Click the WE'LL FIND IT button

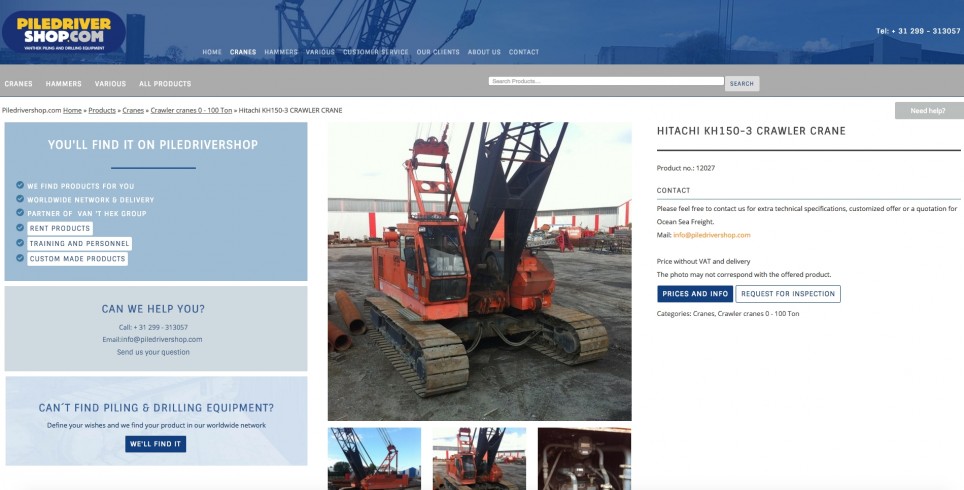pyautogui.click(x=156, y=444)
